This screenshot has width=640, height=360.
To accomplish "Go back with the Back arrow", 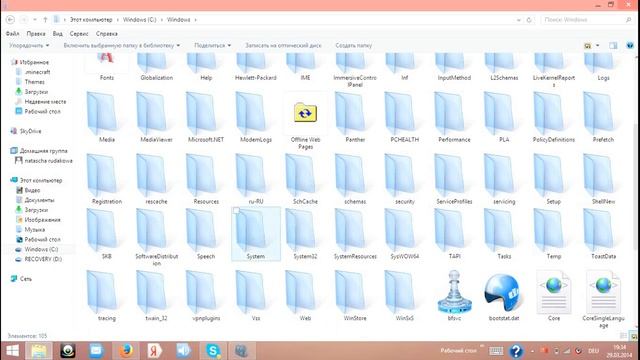I will (11, 20).
